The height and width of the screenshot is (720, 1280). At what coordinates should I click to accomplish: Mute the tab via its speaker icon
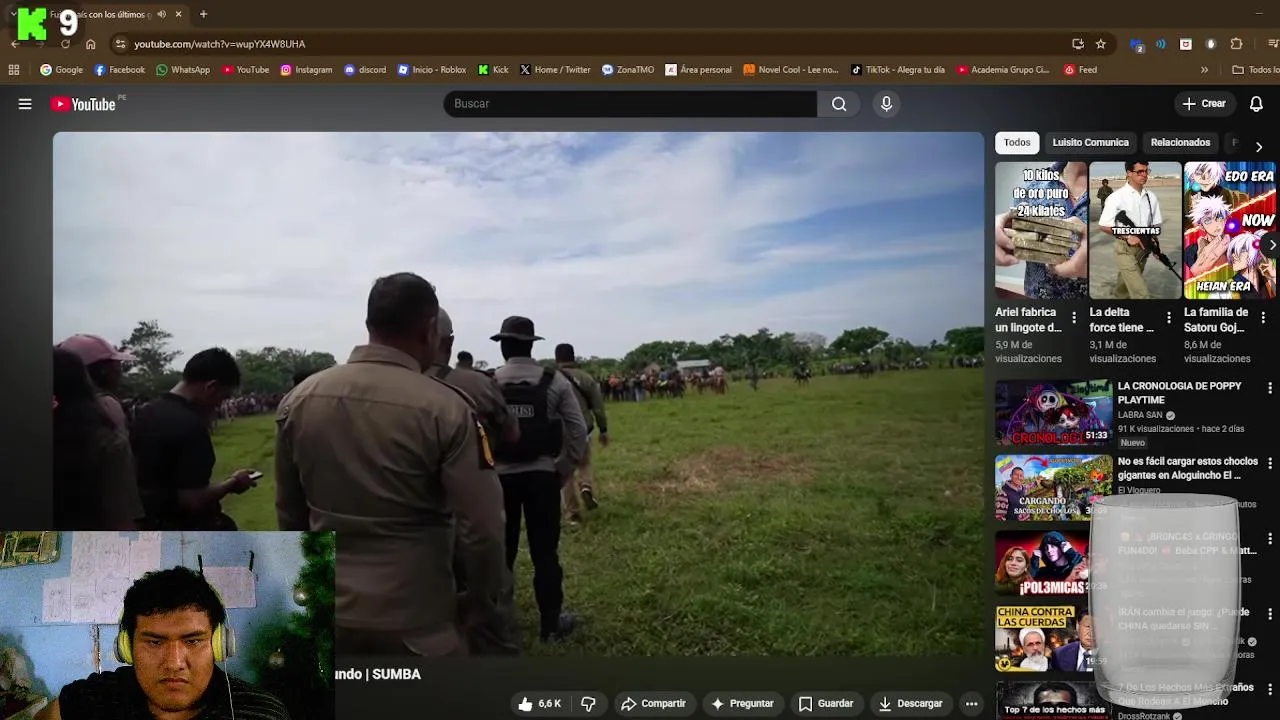tap(161, 14)
